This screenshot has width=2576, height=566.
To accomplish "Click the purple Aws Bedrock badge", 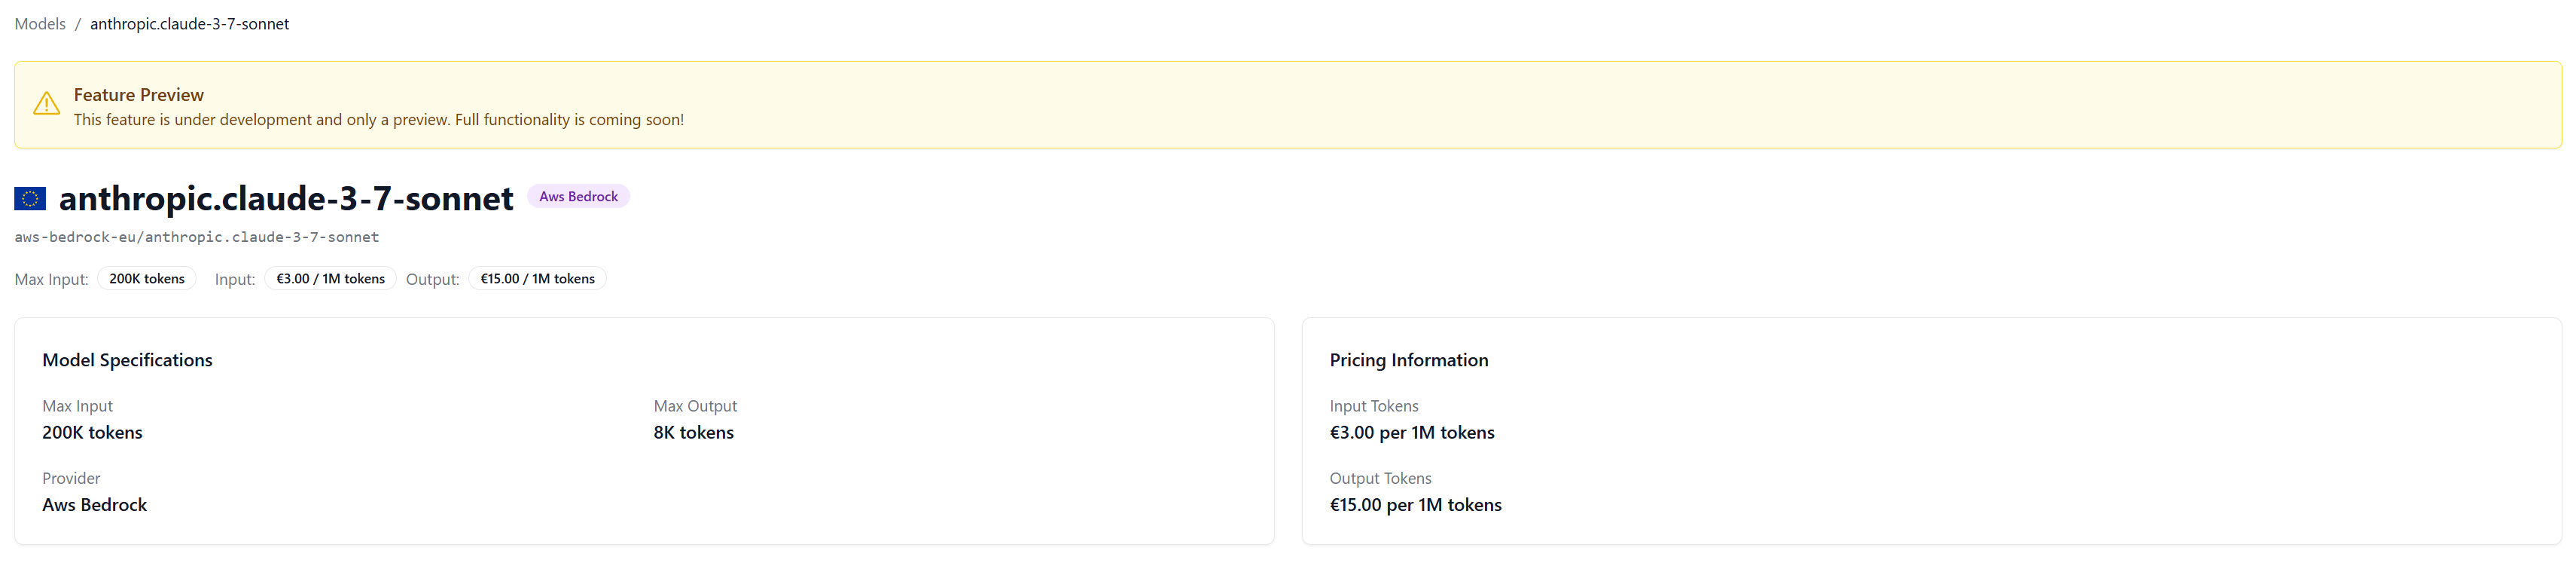I will click(578, 197).
